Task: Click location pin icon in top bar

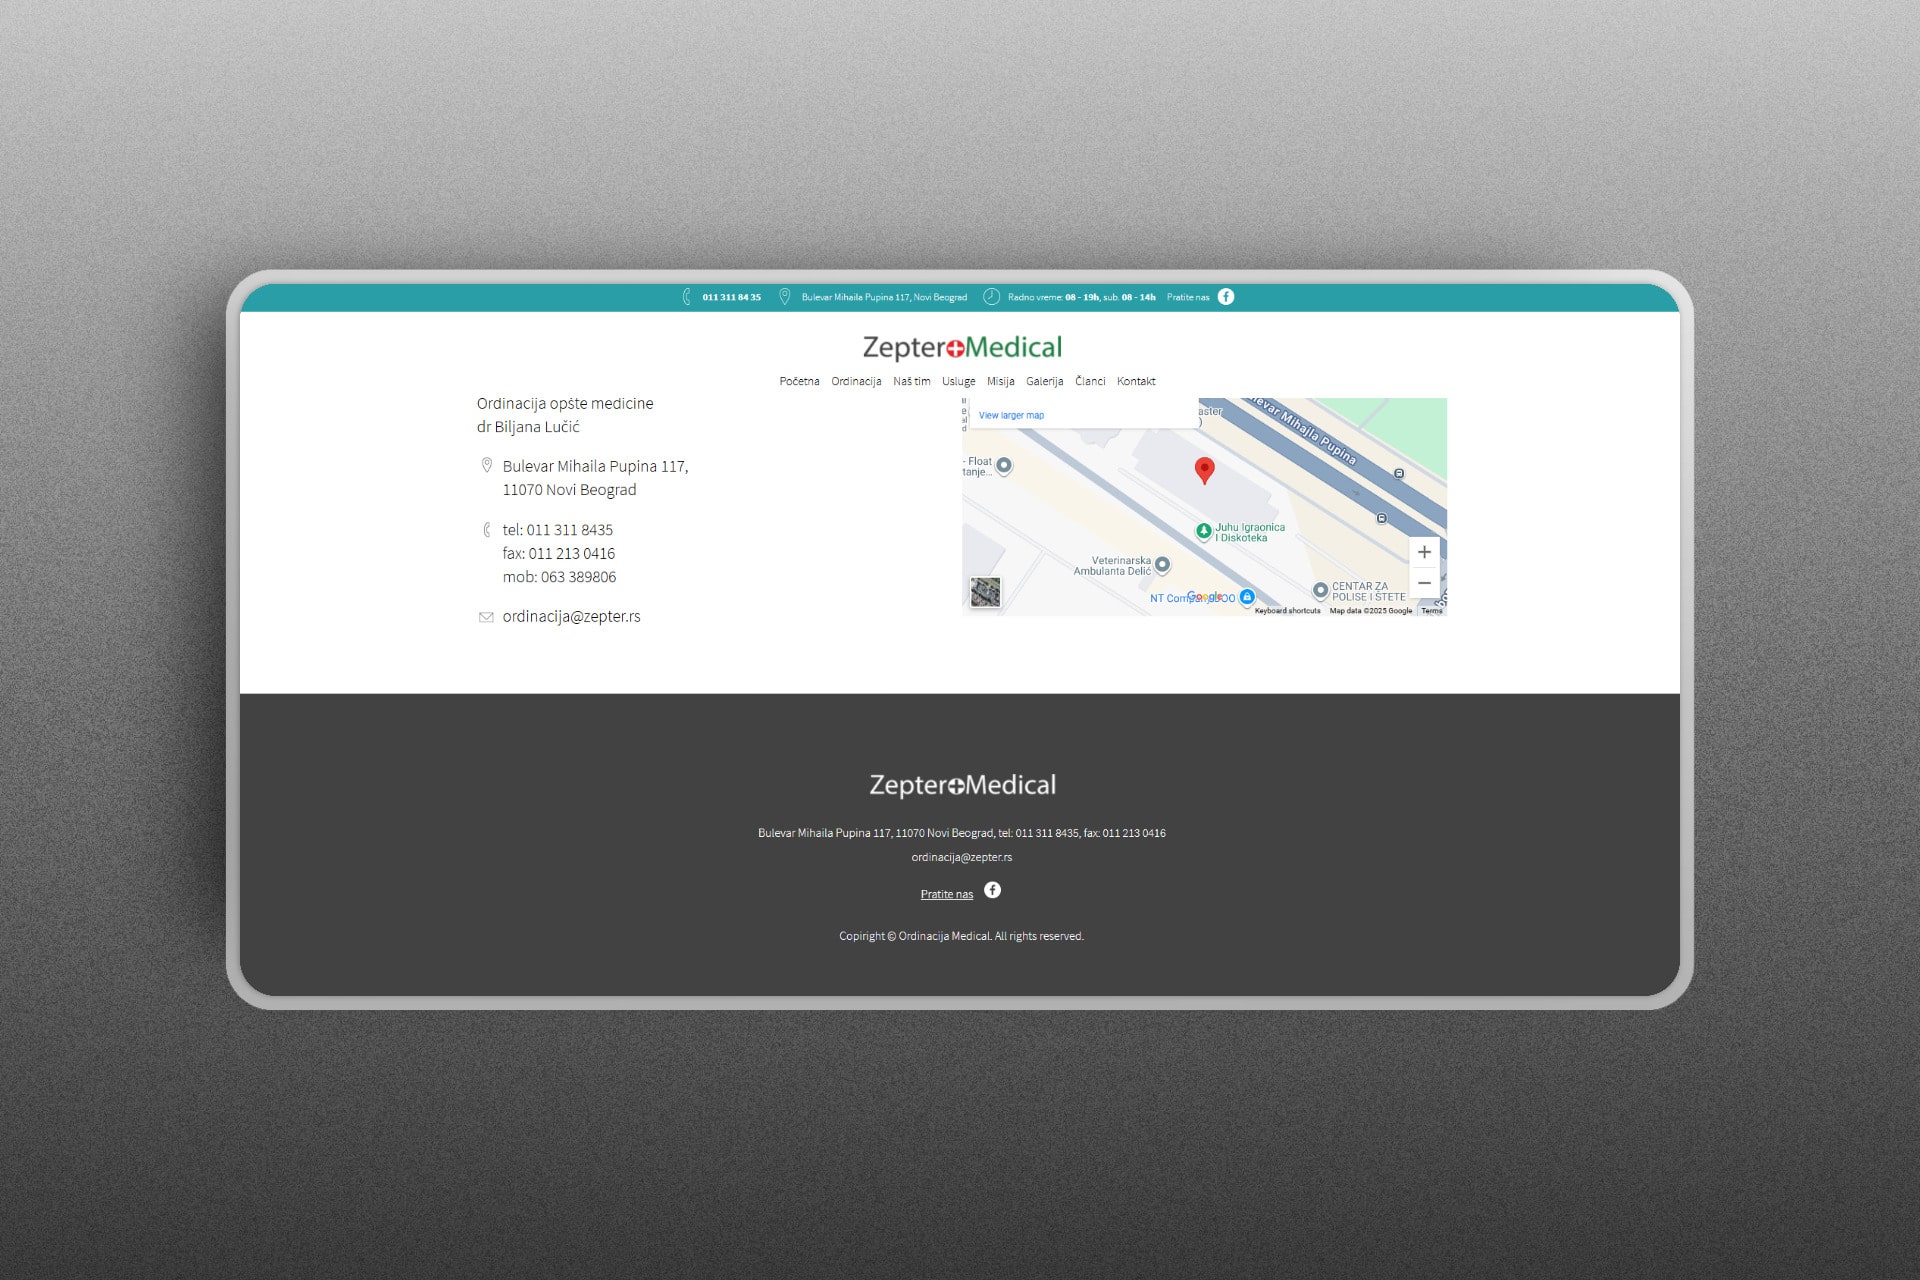Action: 784,296
